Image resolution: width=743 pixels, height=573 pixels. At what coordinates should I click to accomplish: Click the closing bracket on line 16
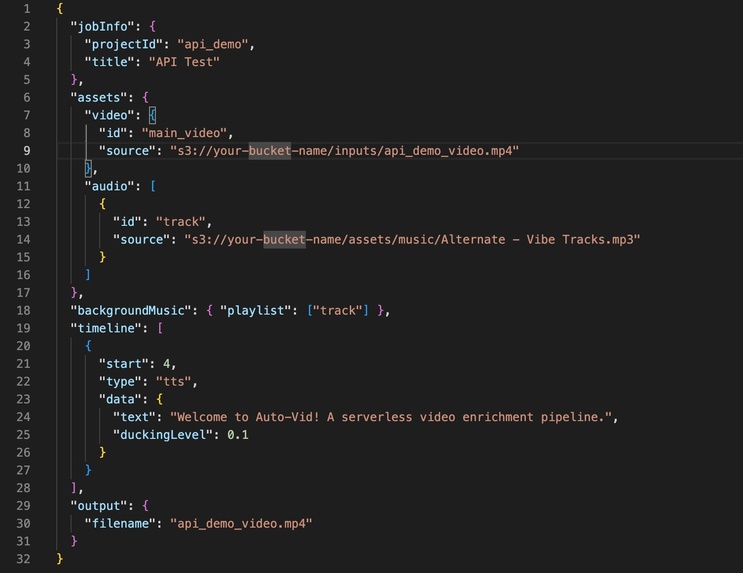tap(88, 275)
